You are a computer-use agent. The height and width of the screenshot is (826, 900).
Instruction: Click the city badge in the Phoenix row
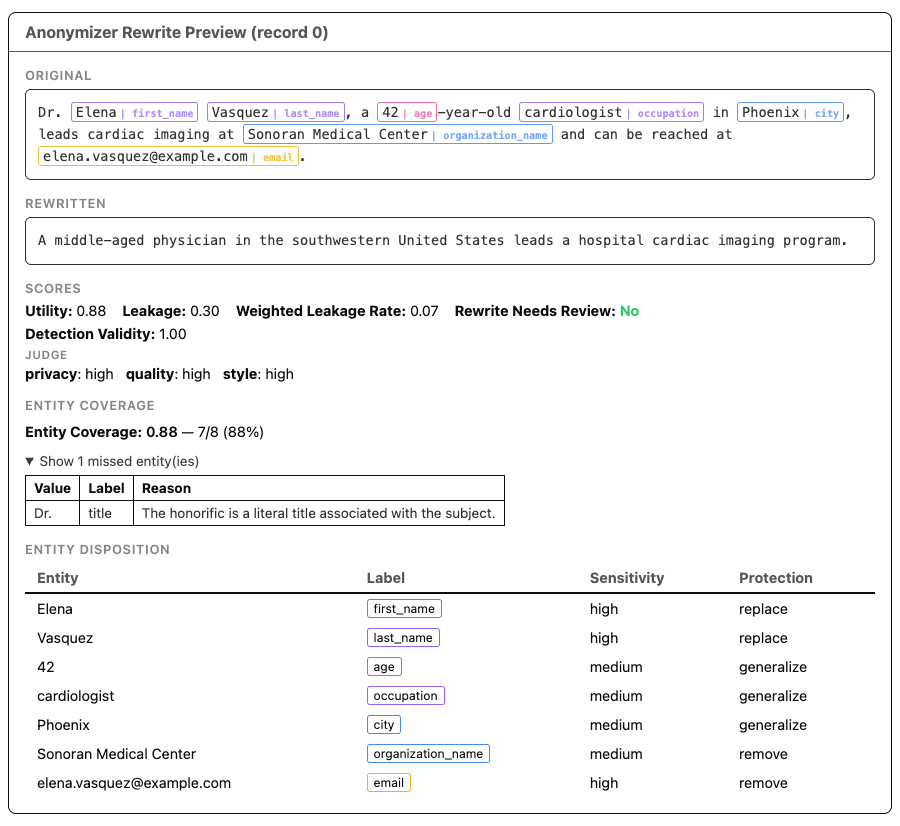pyautogui.click(x=383, y=725)
